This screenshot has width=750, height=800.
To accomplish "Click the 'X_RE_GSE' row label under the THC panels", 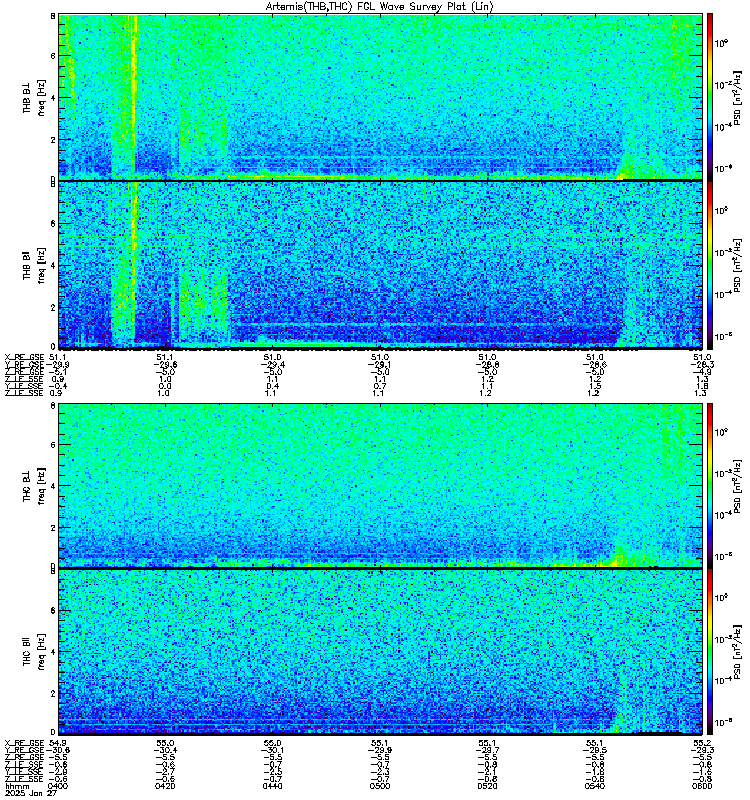I will click(x=24, y=743).
